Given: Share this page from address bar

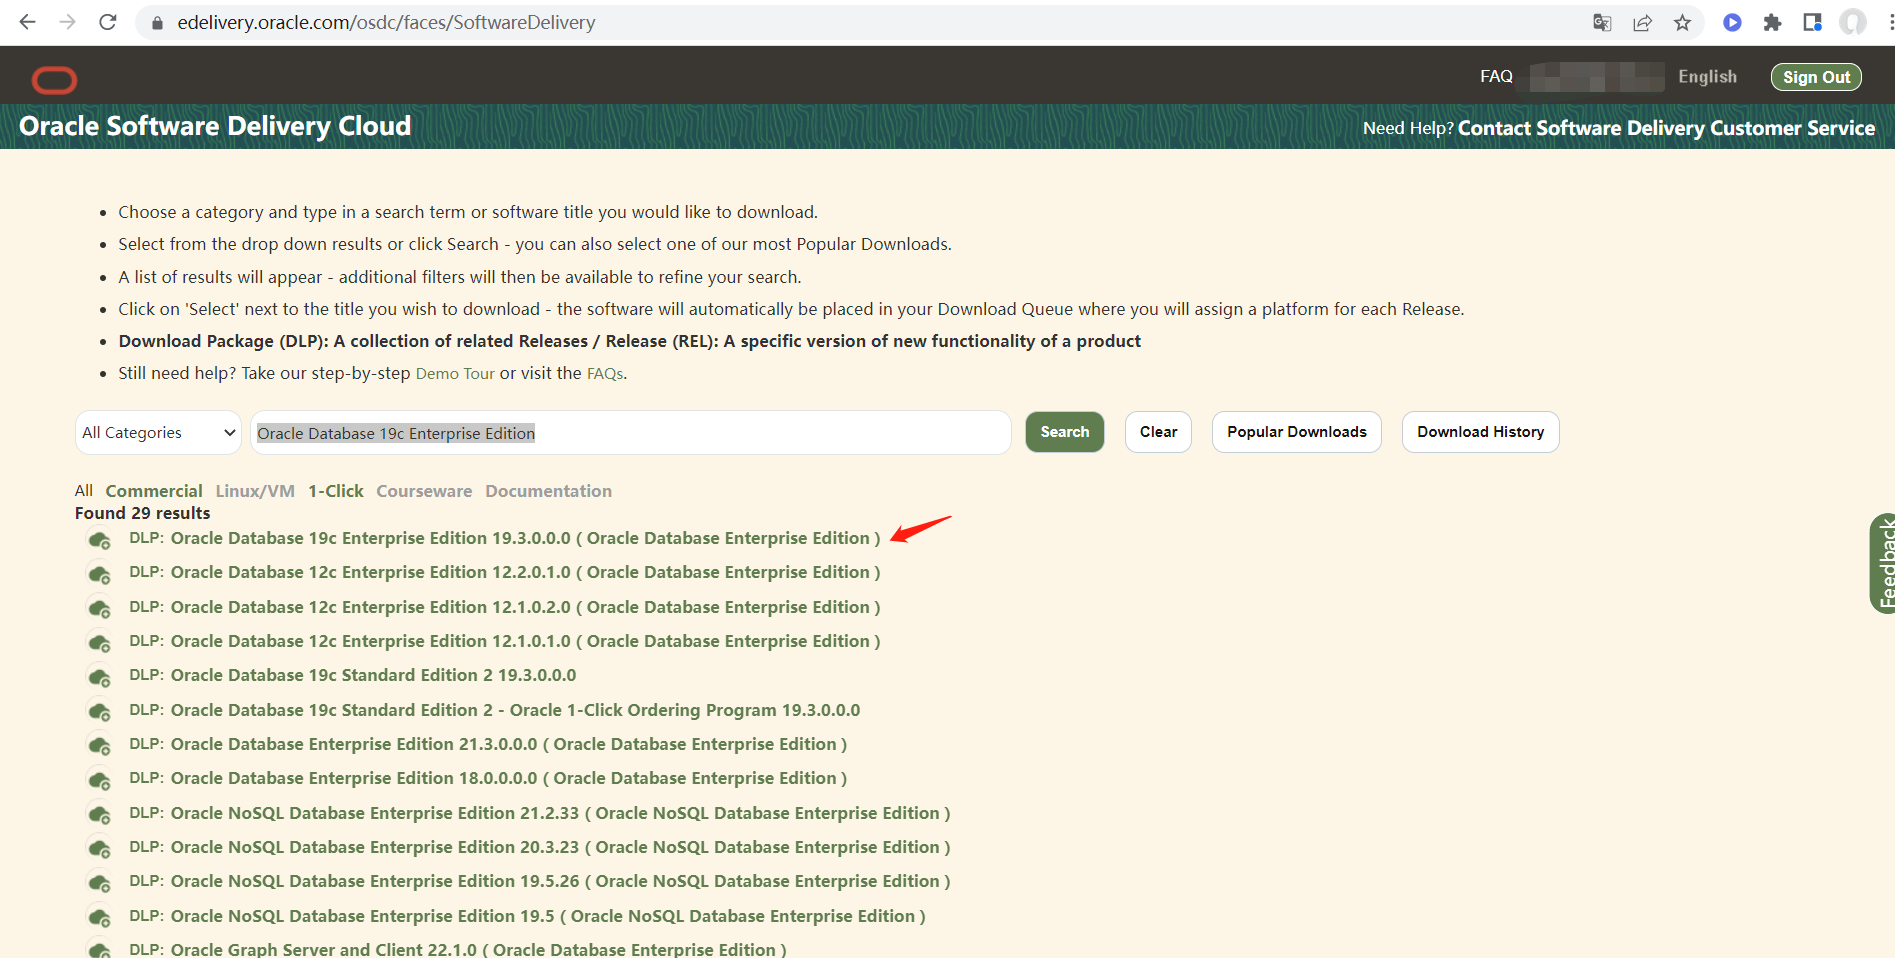Looking at the screenshot, I should (1642, 23).
